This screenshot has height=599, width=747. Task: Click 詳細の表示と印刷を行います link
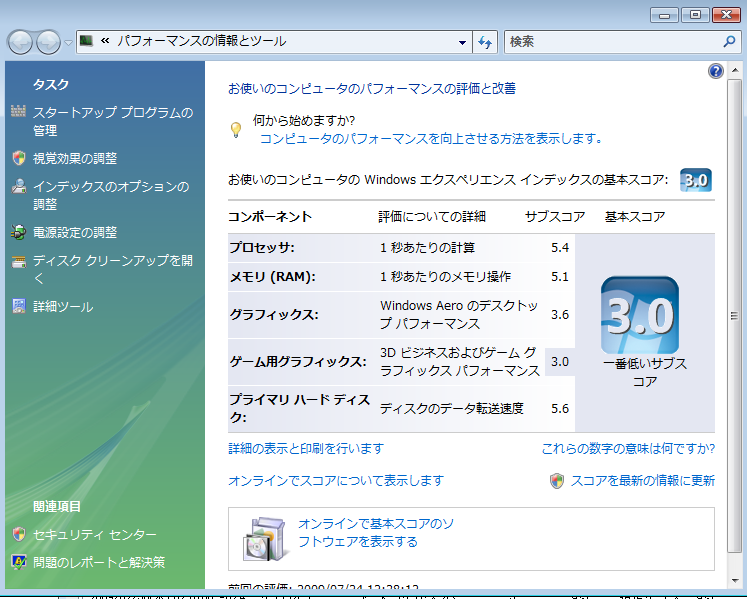click(306, 448)
